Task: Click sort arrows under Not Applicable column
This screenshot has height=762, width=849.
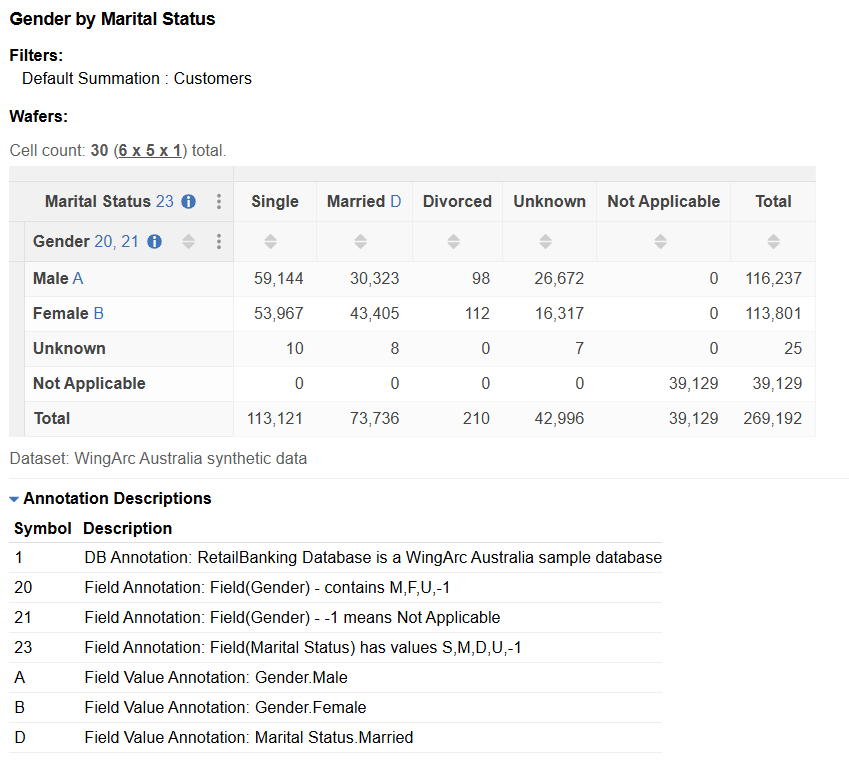Action: pyautogui.click(x=663, y=241)
